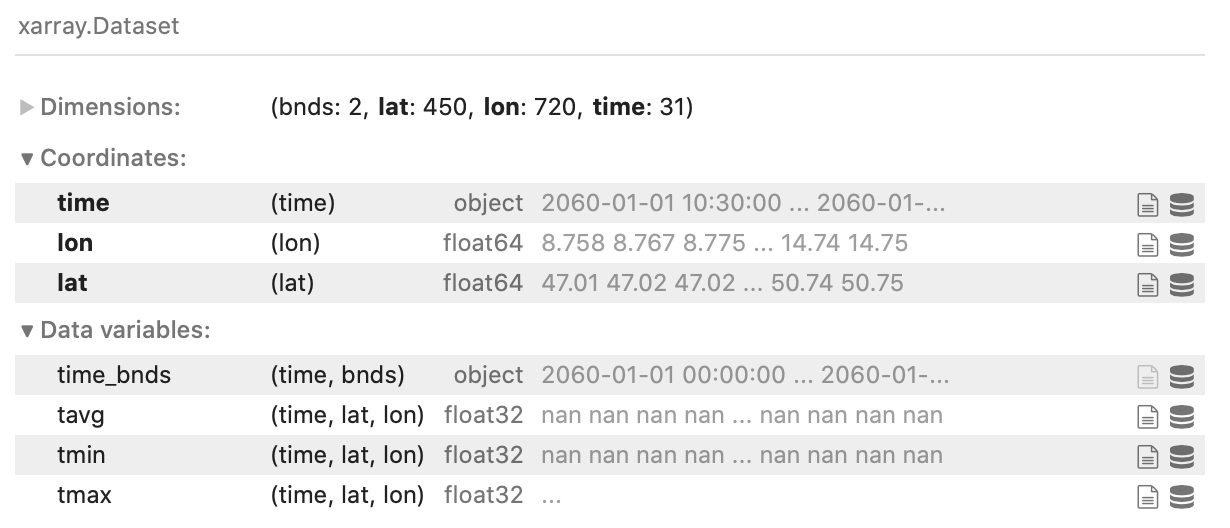The height and width of the screenshot is (528, 1230).
Task: Click the tavg variable name
Action: (x=80, y=415)
